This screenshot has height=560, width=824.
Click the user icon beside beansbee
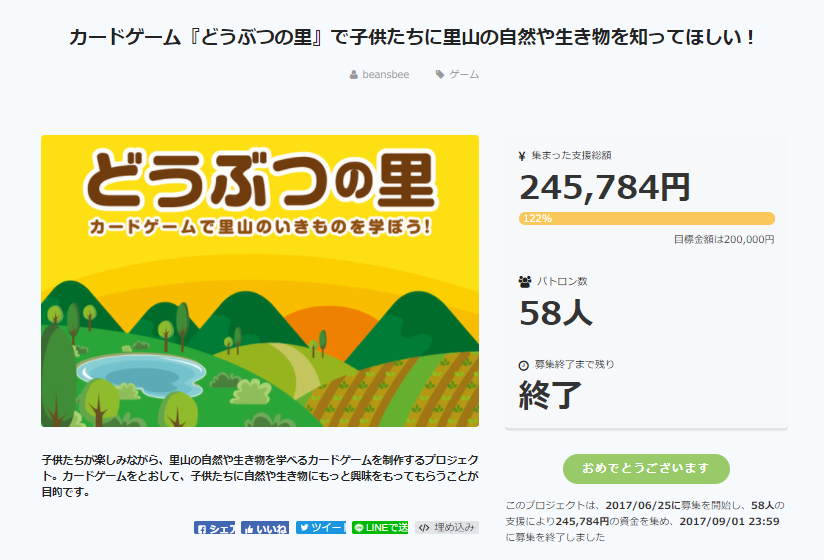(353, 75)
